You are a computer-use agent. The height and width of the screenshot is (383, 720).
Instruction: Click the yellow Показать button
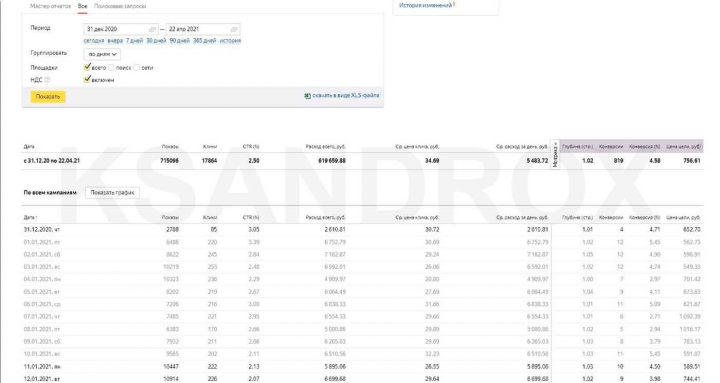[48, 96]
